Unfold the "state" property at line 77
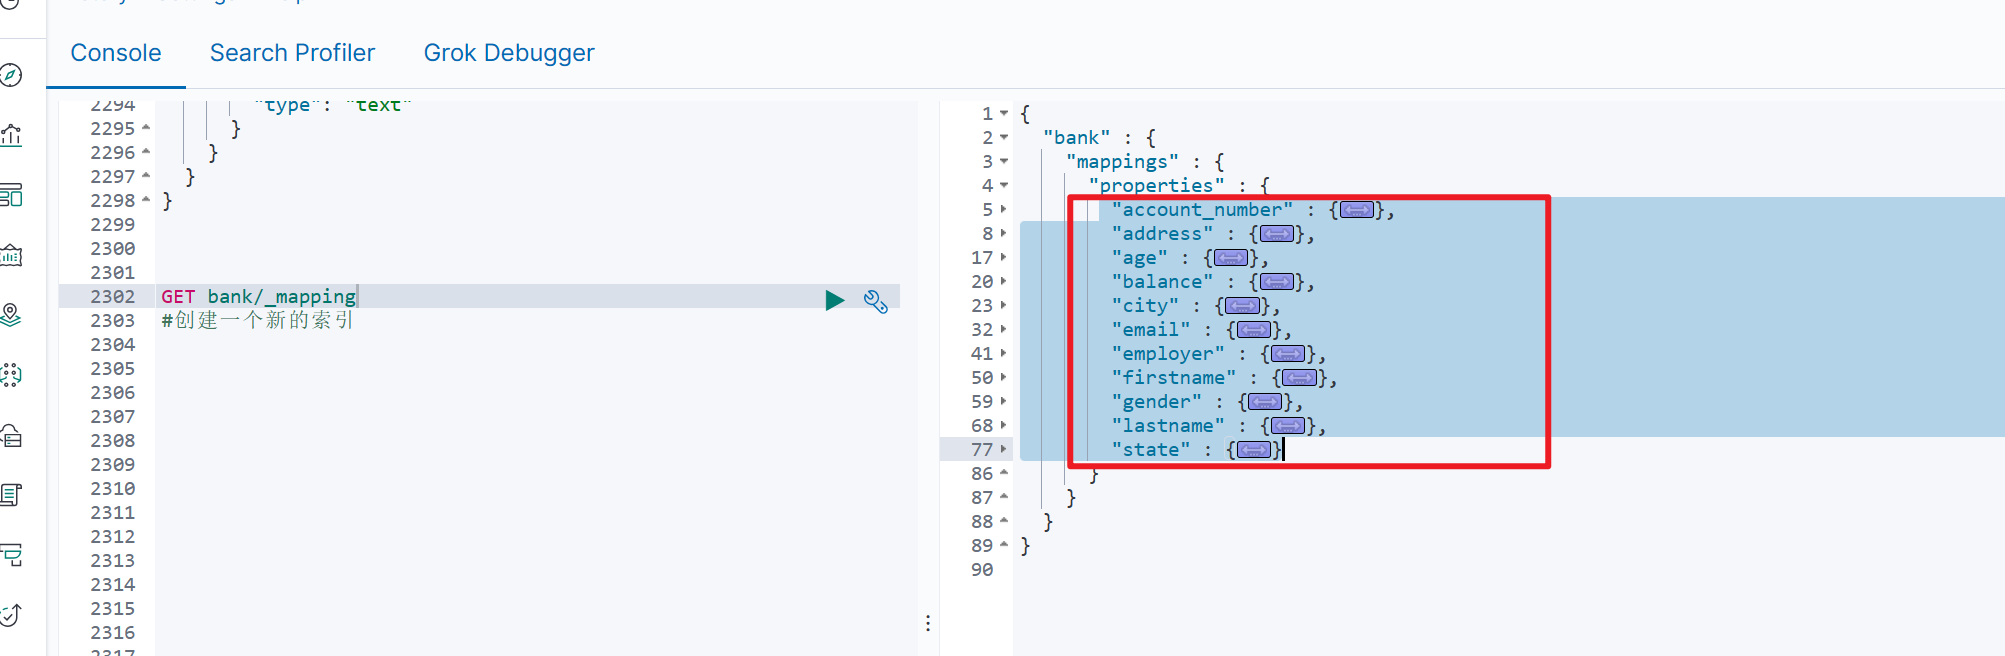 coord(1004,450)
